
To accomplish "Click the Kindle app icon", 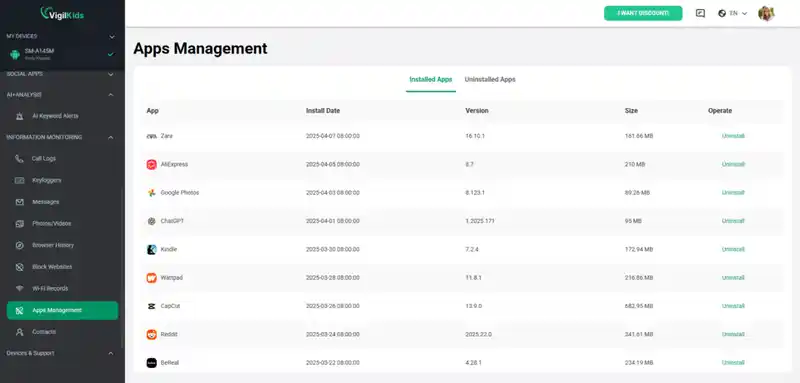I will point(152,249).
